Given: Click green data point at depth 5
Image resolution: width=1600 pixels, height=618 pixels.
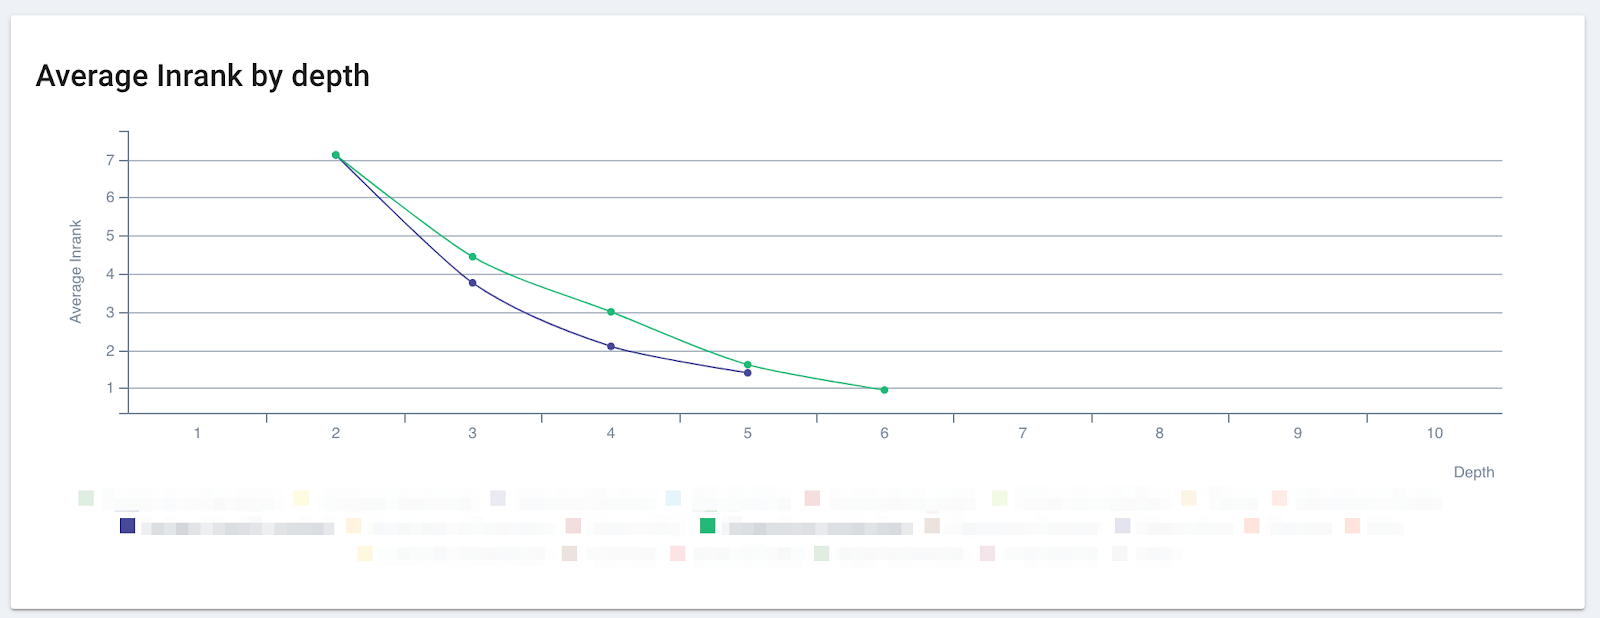Looking at the screenshot, I should tap(748, 365).
